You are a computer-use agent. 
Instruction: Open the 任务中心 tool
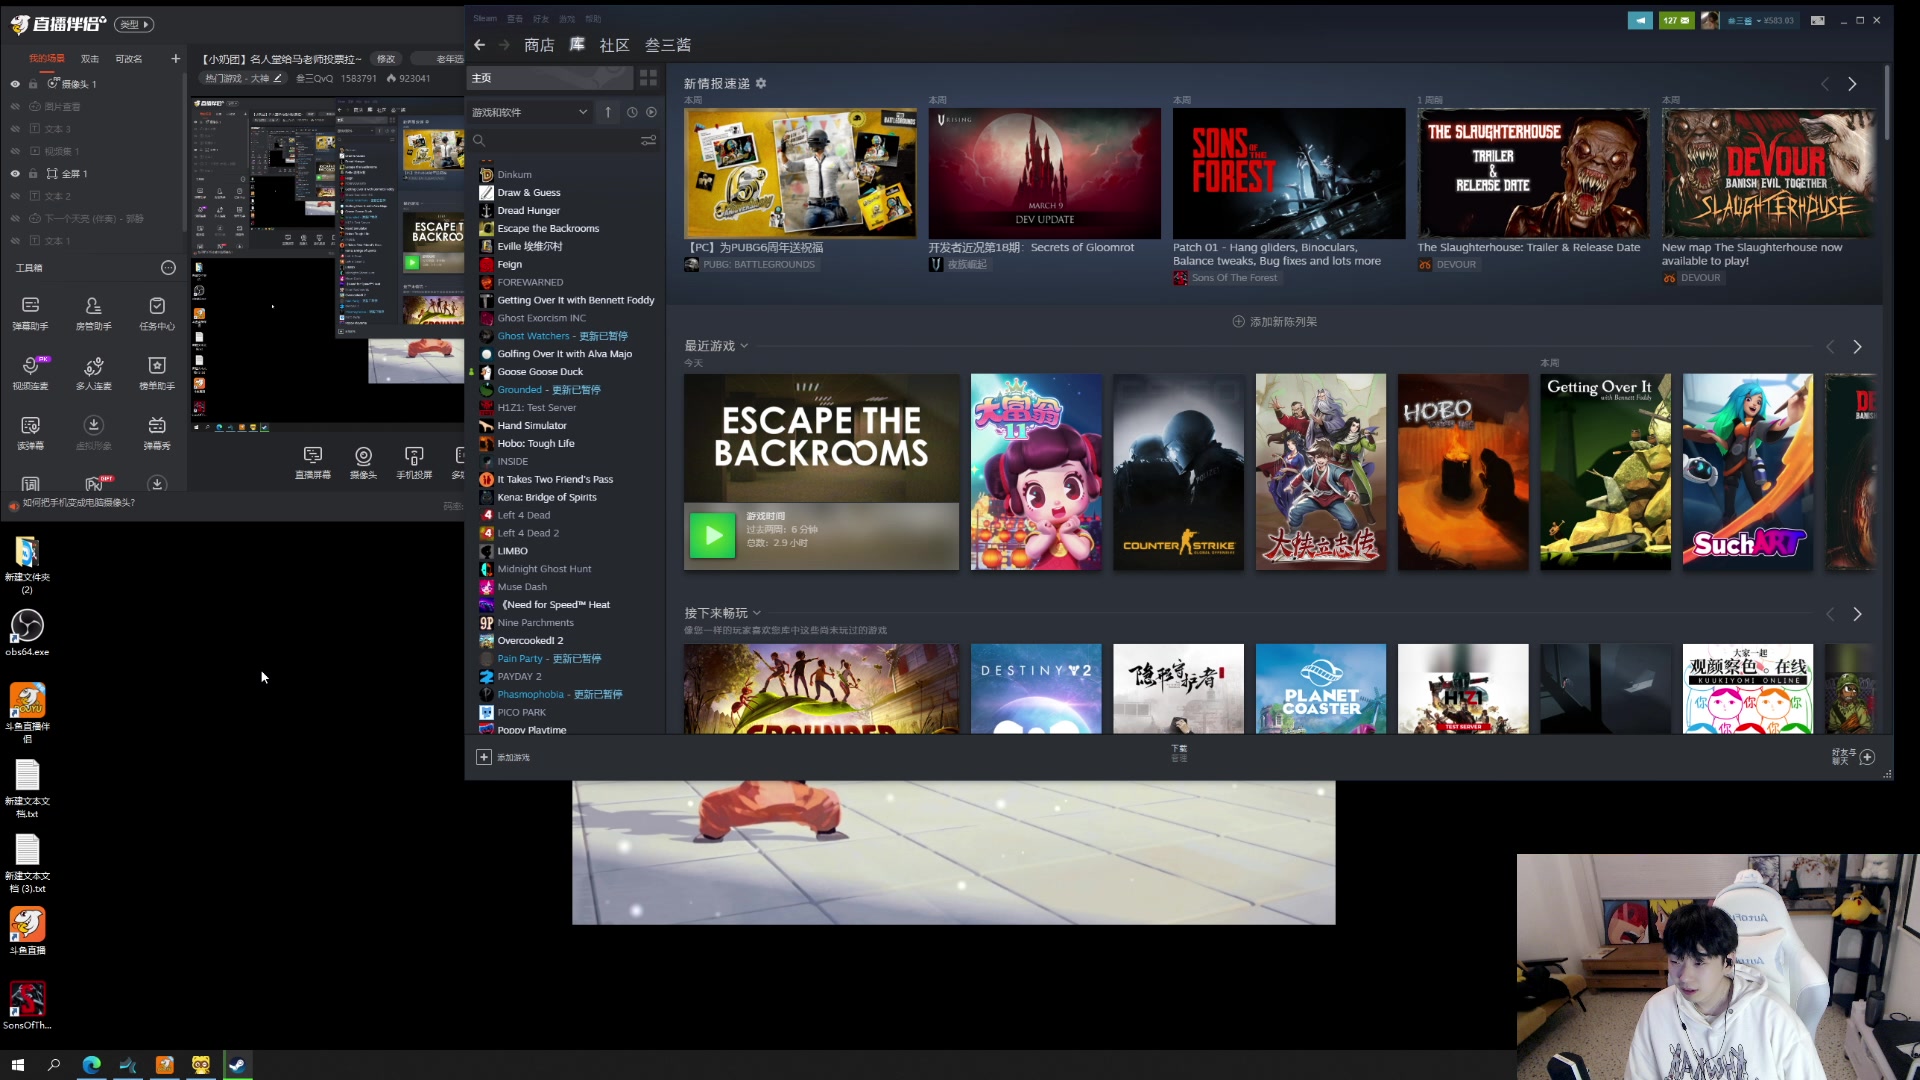(x=156, y=306)
